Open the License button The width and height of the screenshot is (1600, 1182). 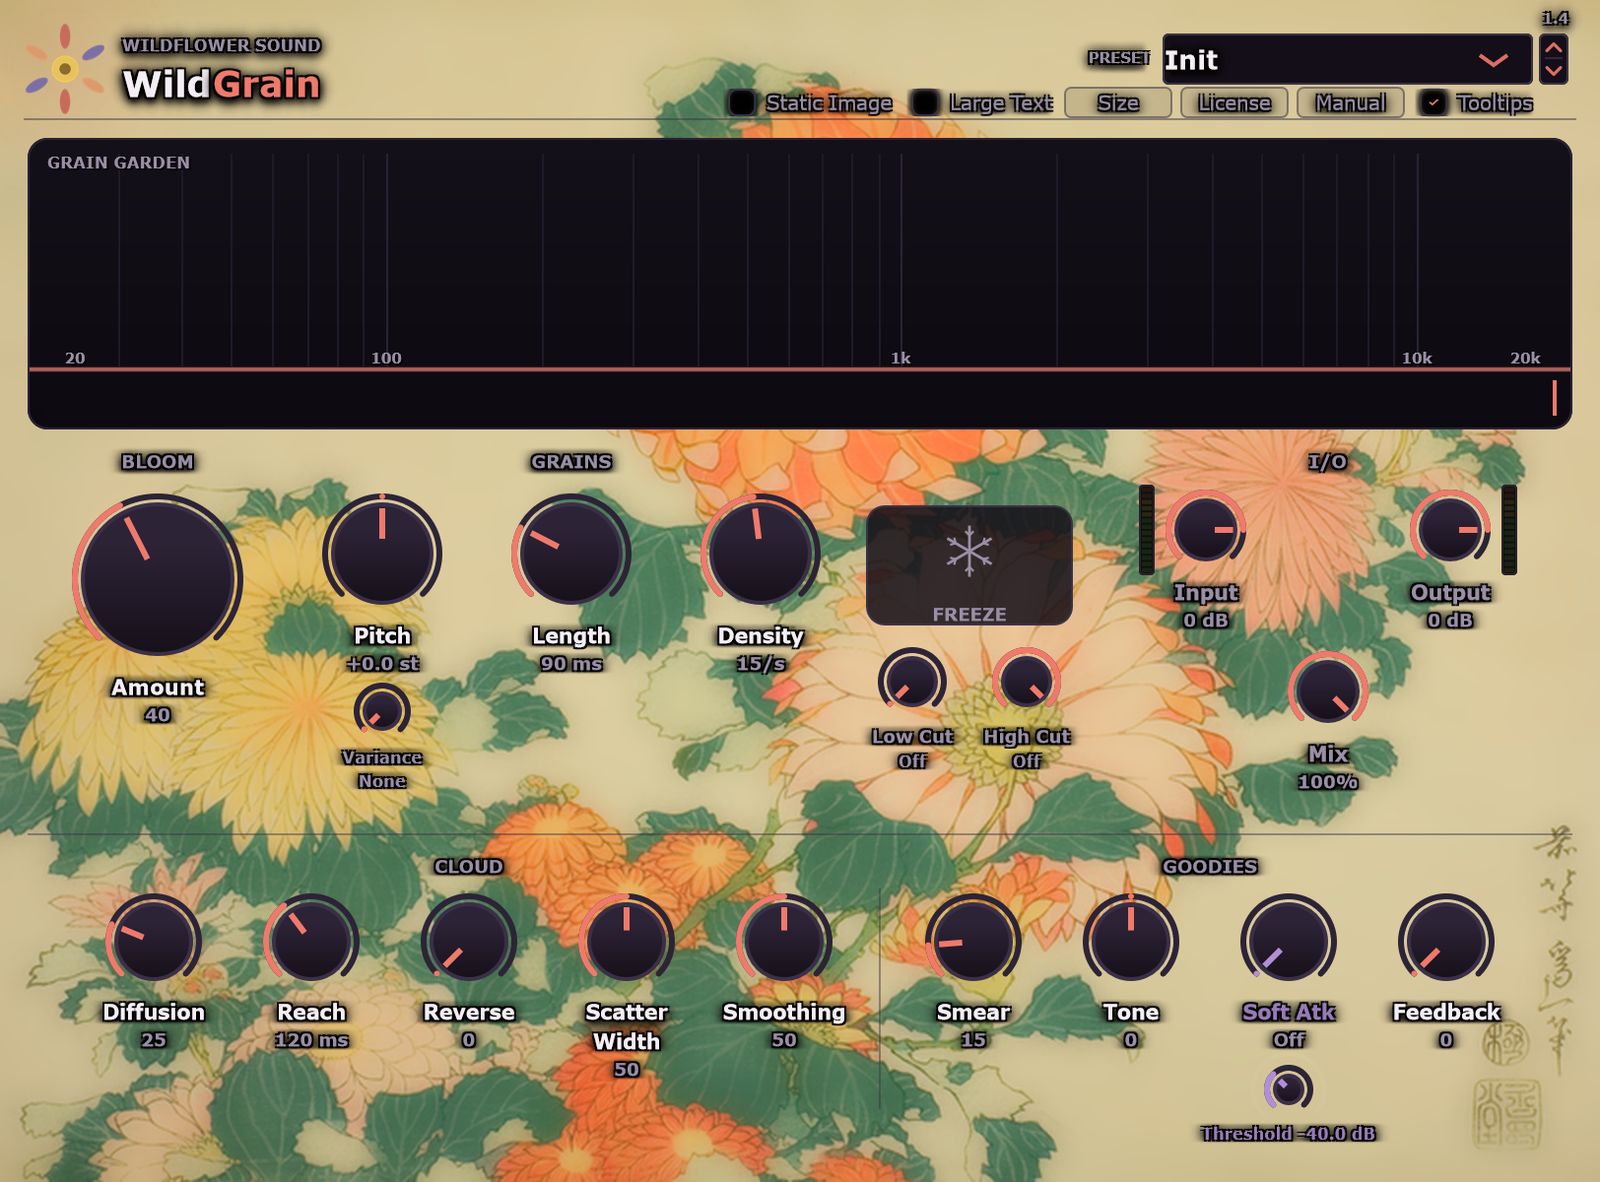pos(1234,103)
